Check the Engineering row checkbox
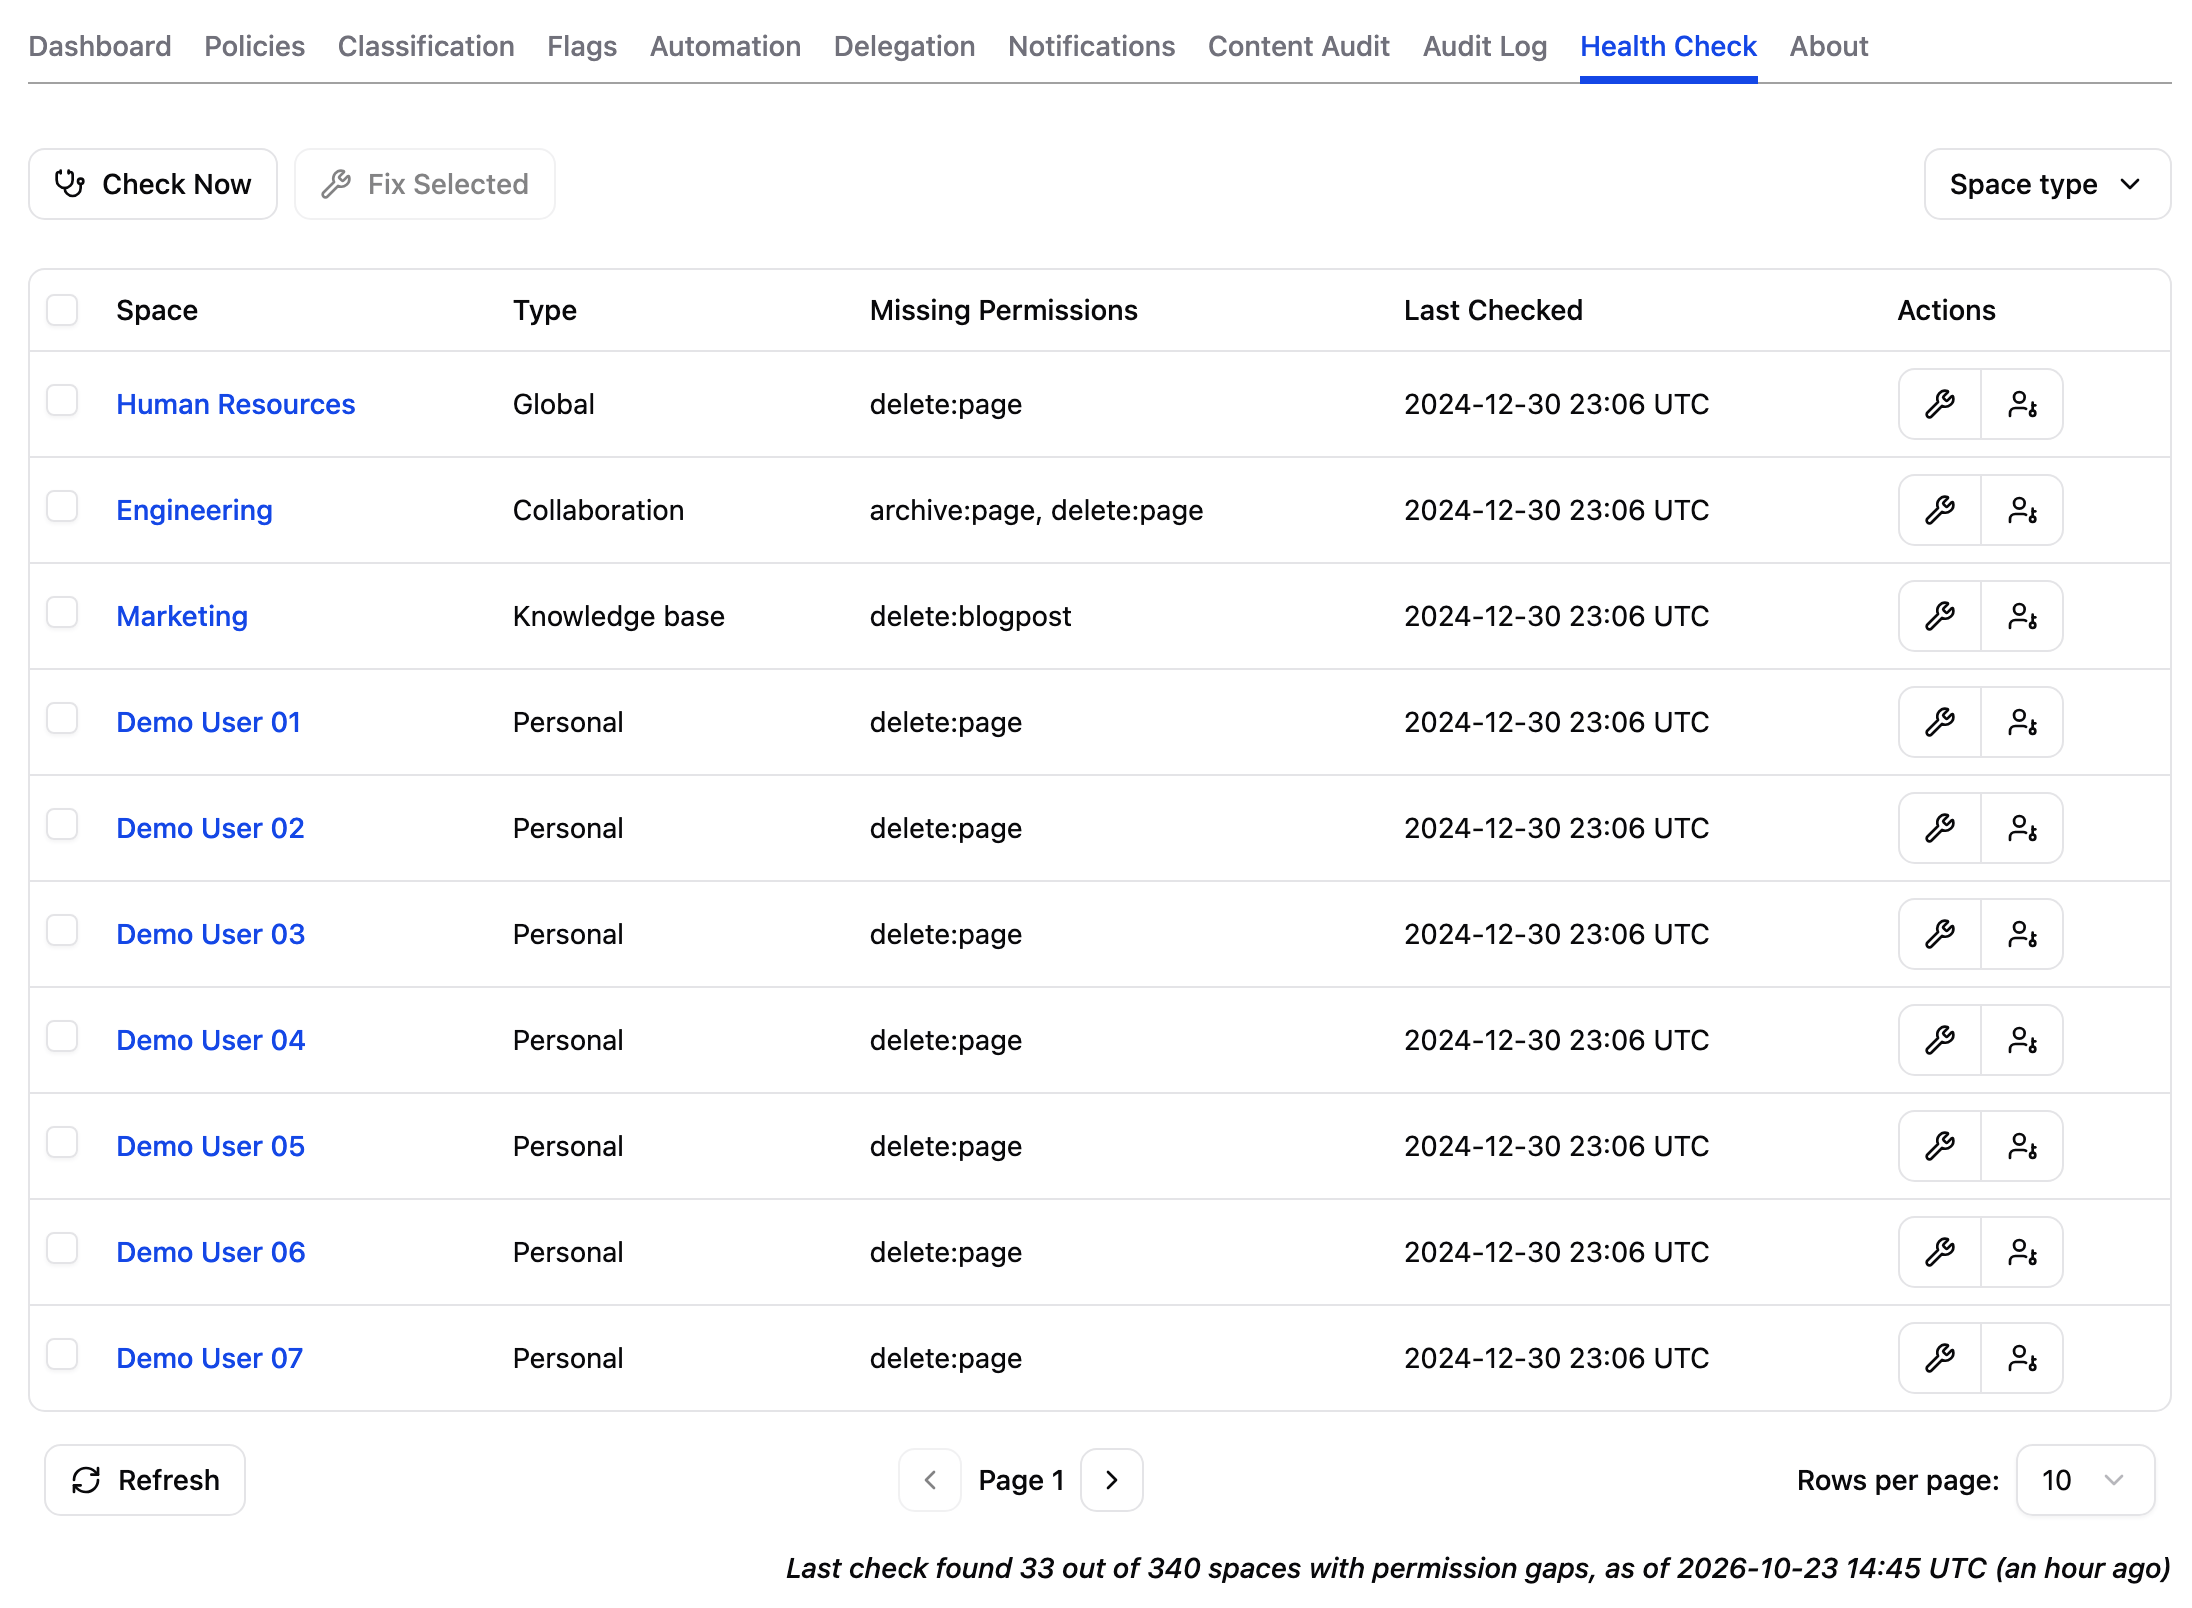Screen dimensions: 2192x1608 [x=62, y=506]
